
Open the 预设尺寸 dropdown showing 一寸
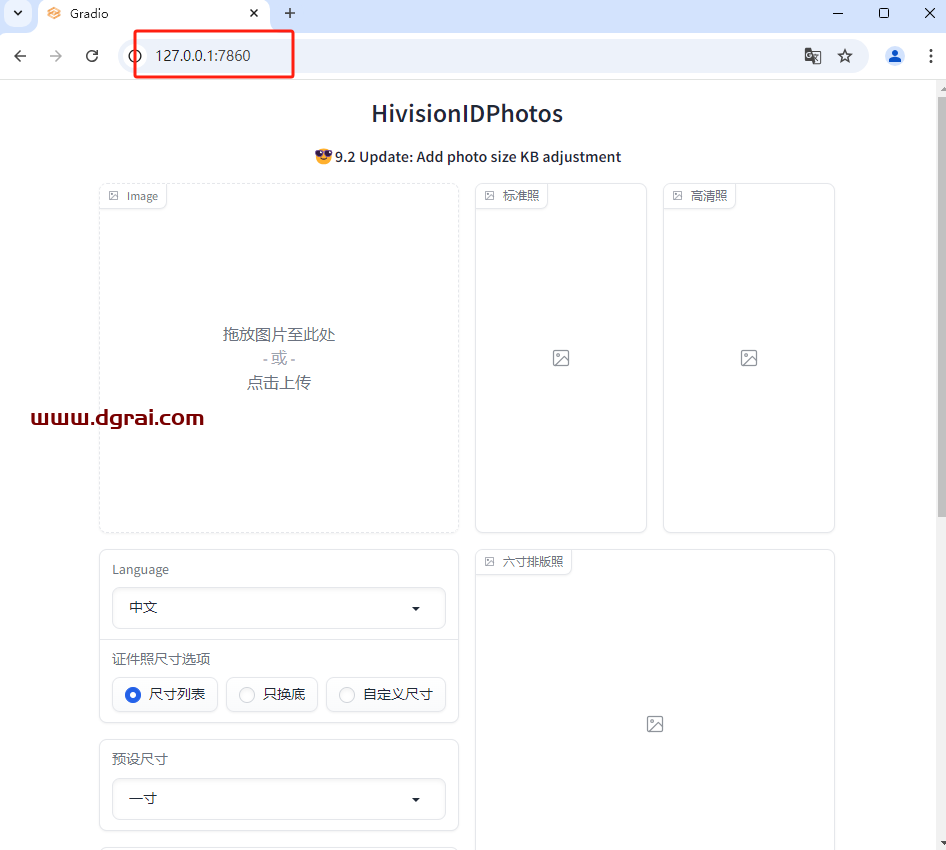[x=279, y=799]
